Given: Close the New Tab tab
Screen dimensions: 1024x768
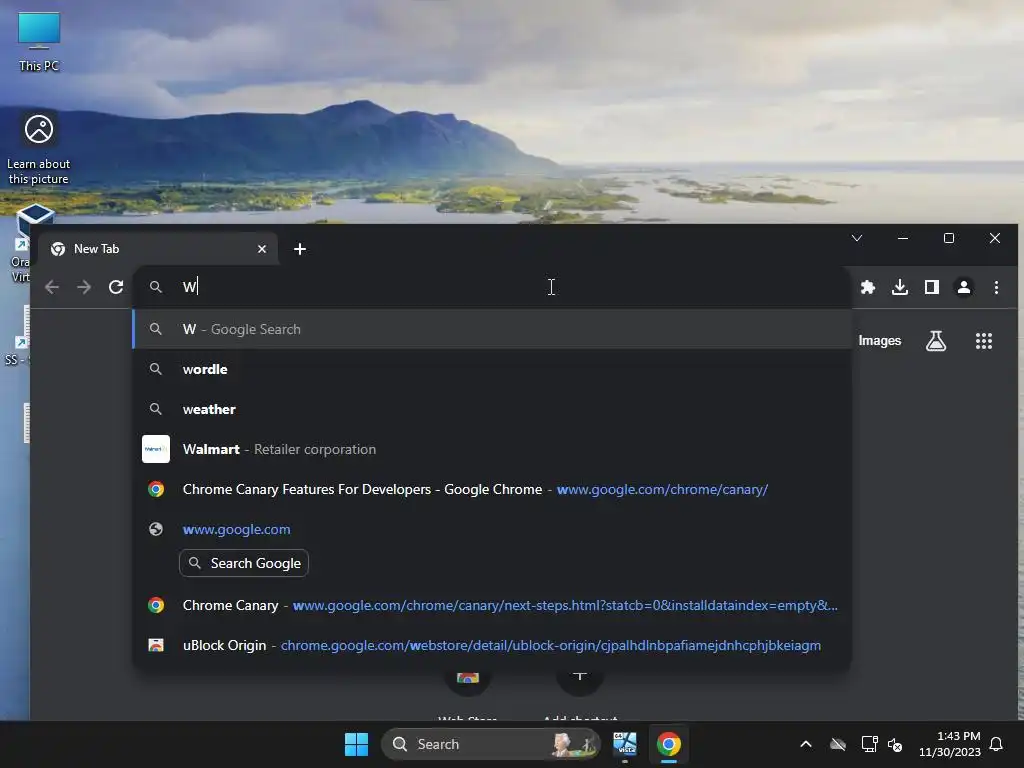Looking at the screenshot, I should 262,249.
